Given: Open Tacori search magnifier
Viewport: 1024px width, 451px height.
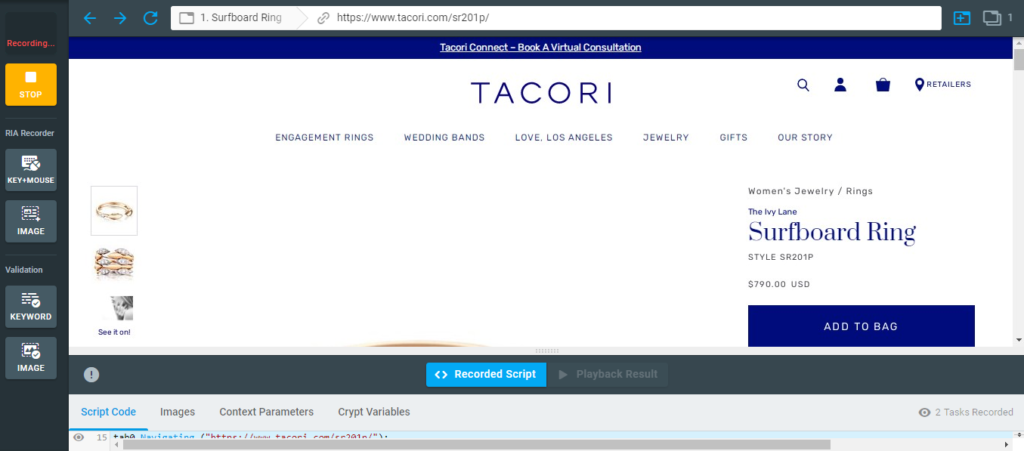Looking at the screenshot, I should pyautogui.click(x=803, y=85).
